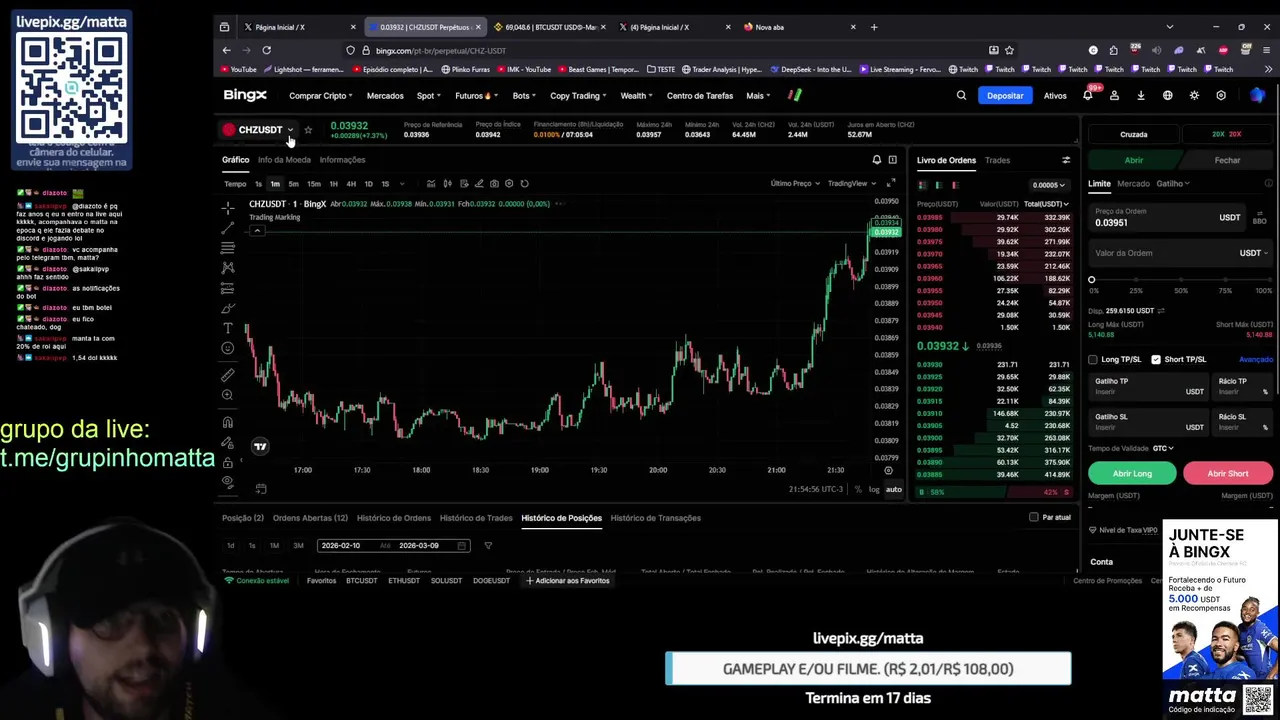
Task: Select the zoom-in tool in chart sidebar
Action: click(x=228, y=395)
